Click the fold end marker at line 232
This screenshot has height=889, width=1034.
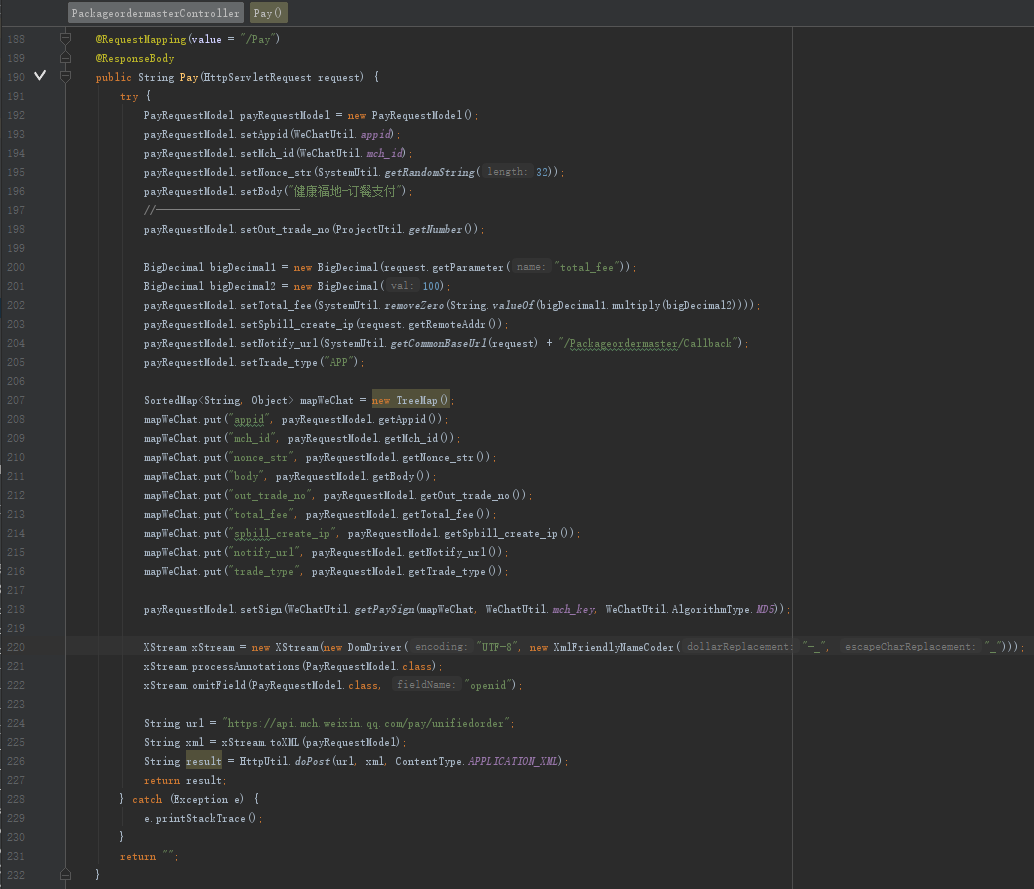point(65,874)
